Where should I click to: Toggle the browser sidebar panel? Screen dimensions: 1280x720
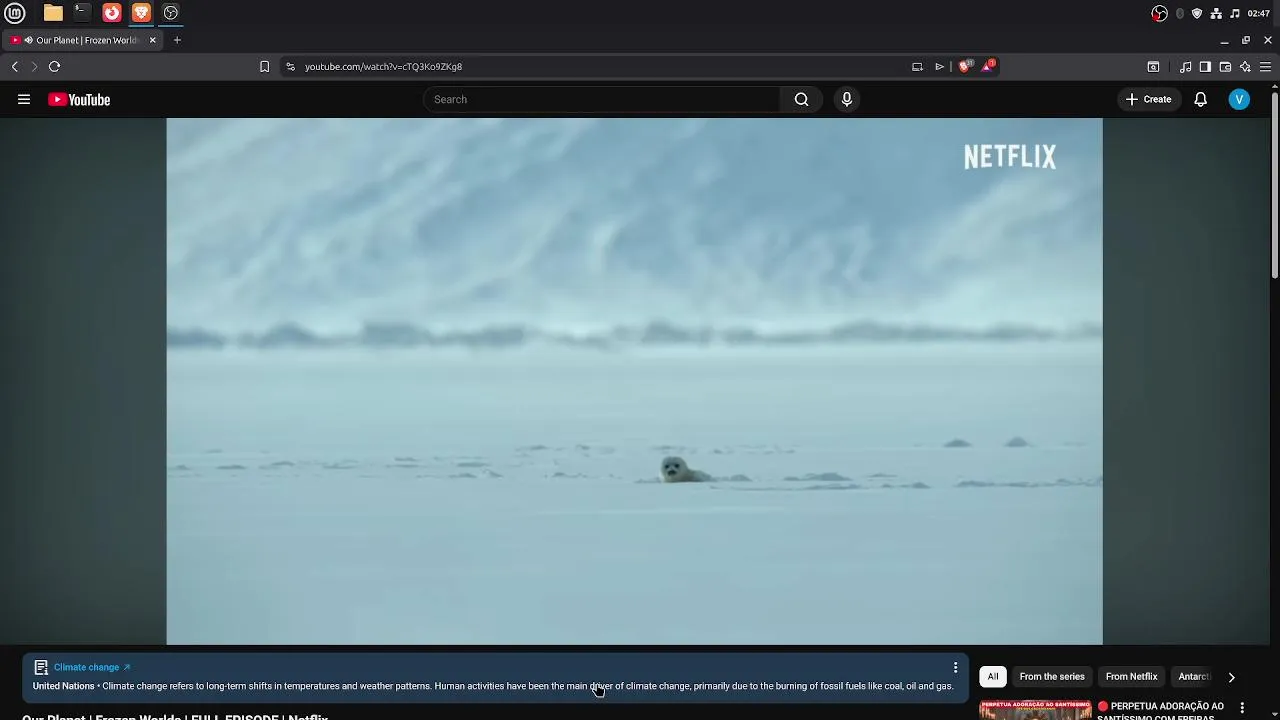tap(1205, 67)
